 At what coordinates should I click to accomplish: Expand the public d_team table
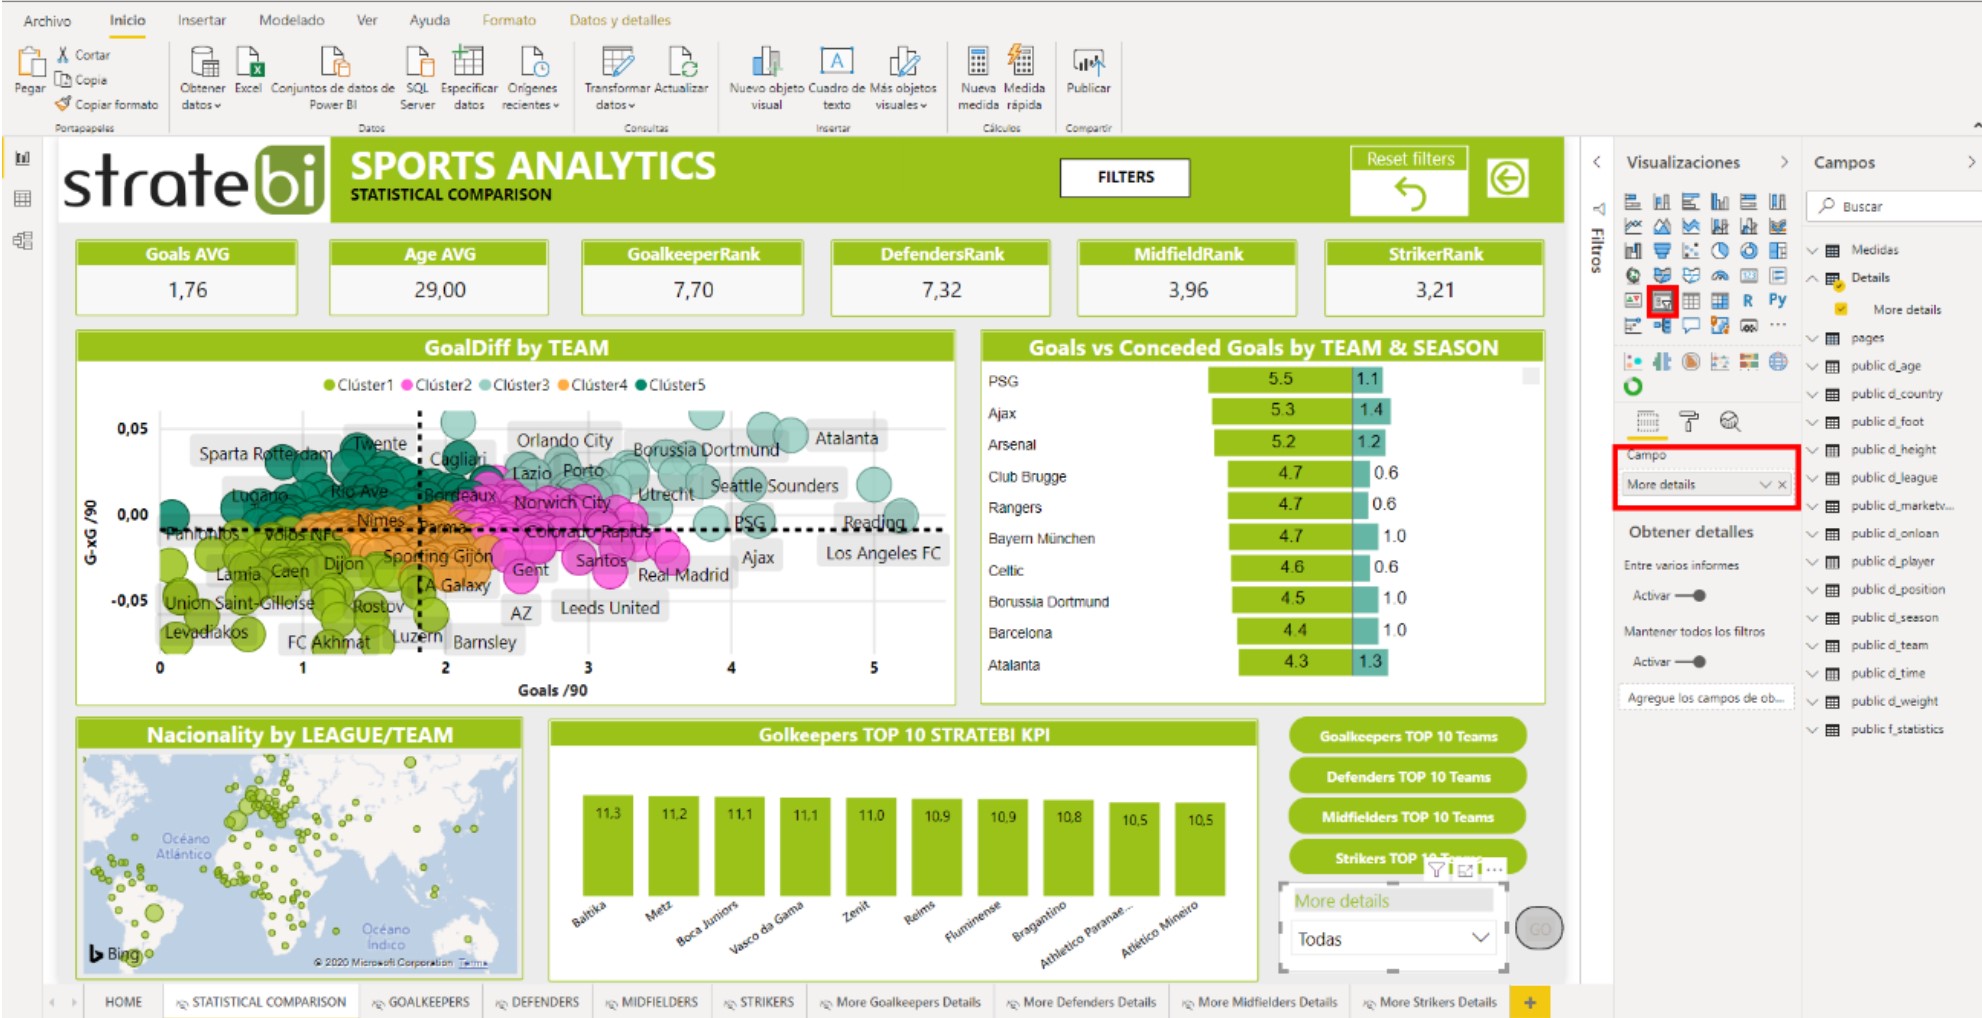pos(1812,646)
